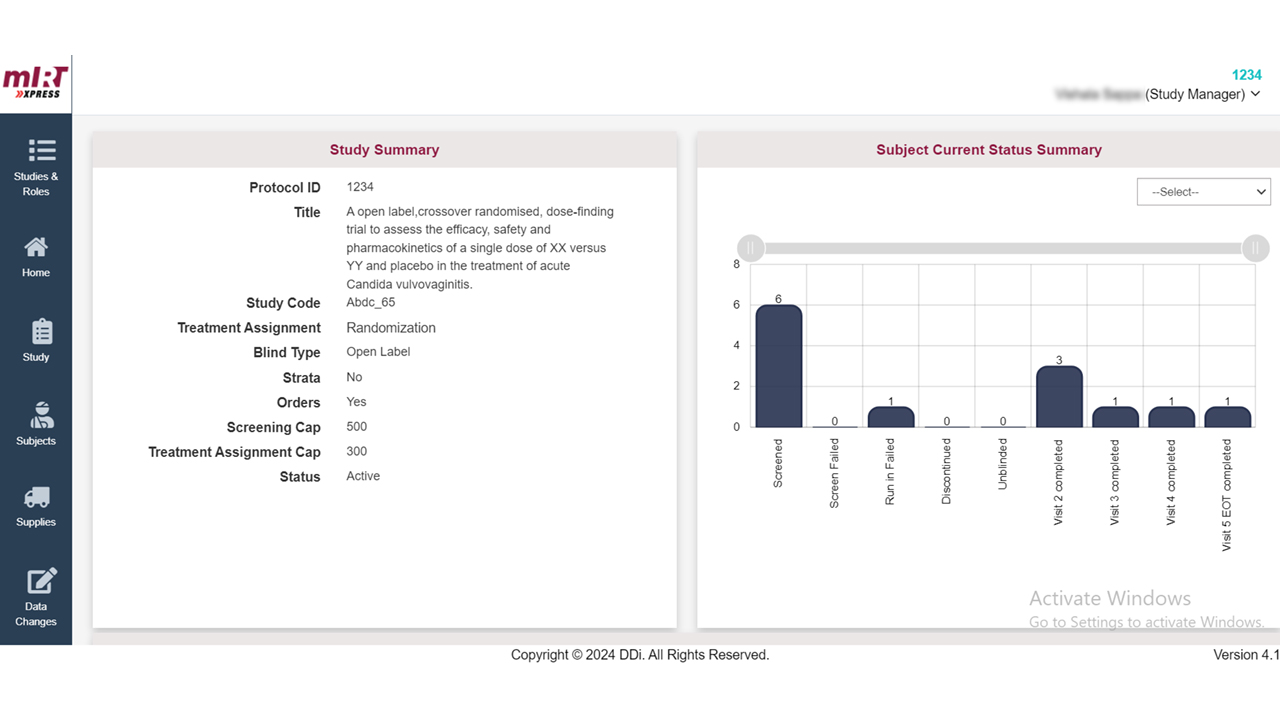Open the Data Changes edit icon
The image size is (1280, 720).
click(x=41, y=581)
